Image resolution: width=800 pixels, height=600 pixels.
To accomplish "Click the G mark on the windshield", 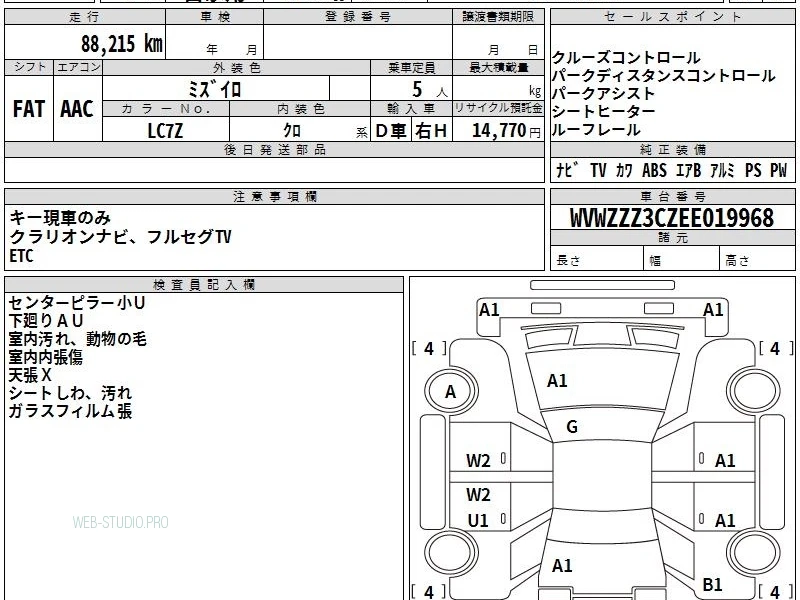I will (x=572, y=427).
